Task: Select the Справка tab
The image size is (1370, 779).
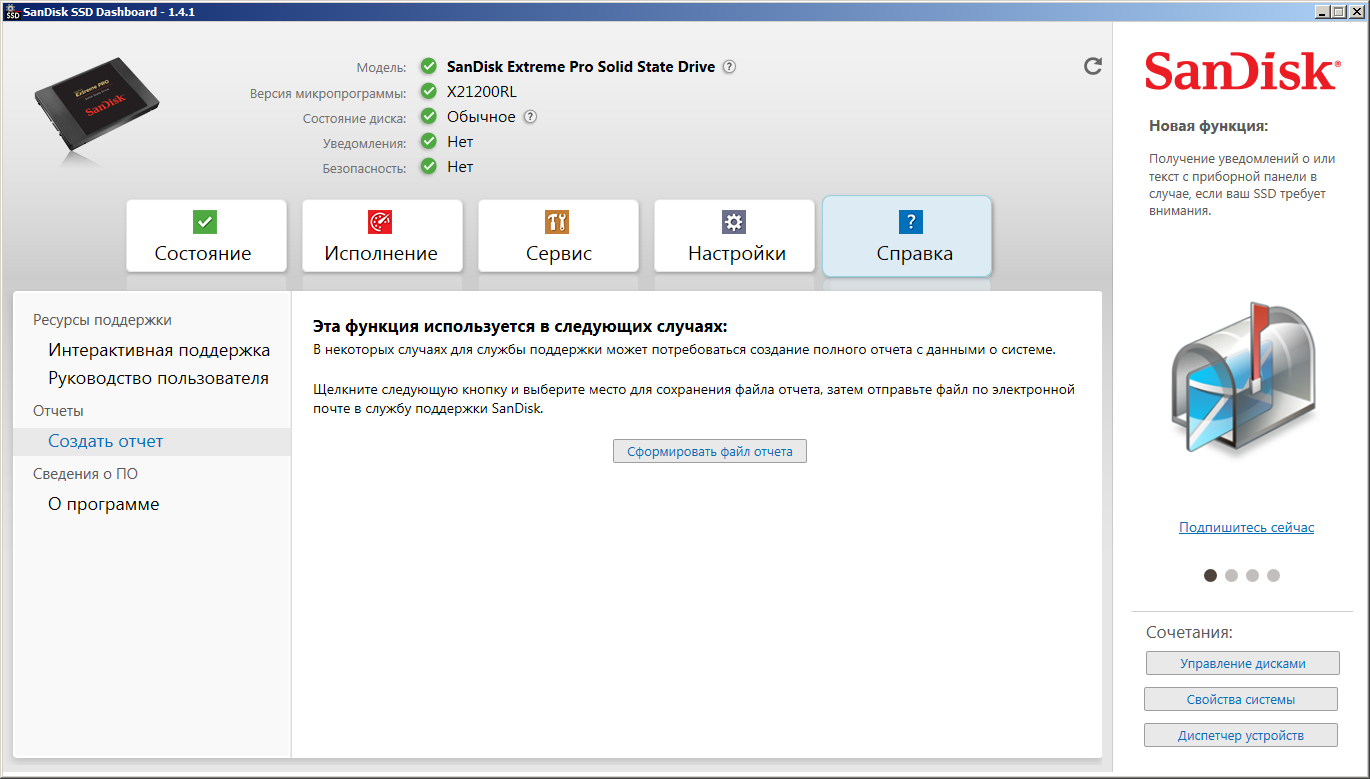Action: (907, 236)
